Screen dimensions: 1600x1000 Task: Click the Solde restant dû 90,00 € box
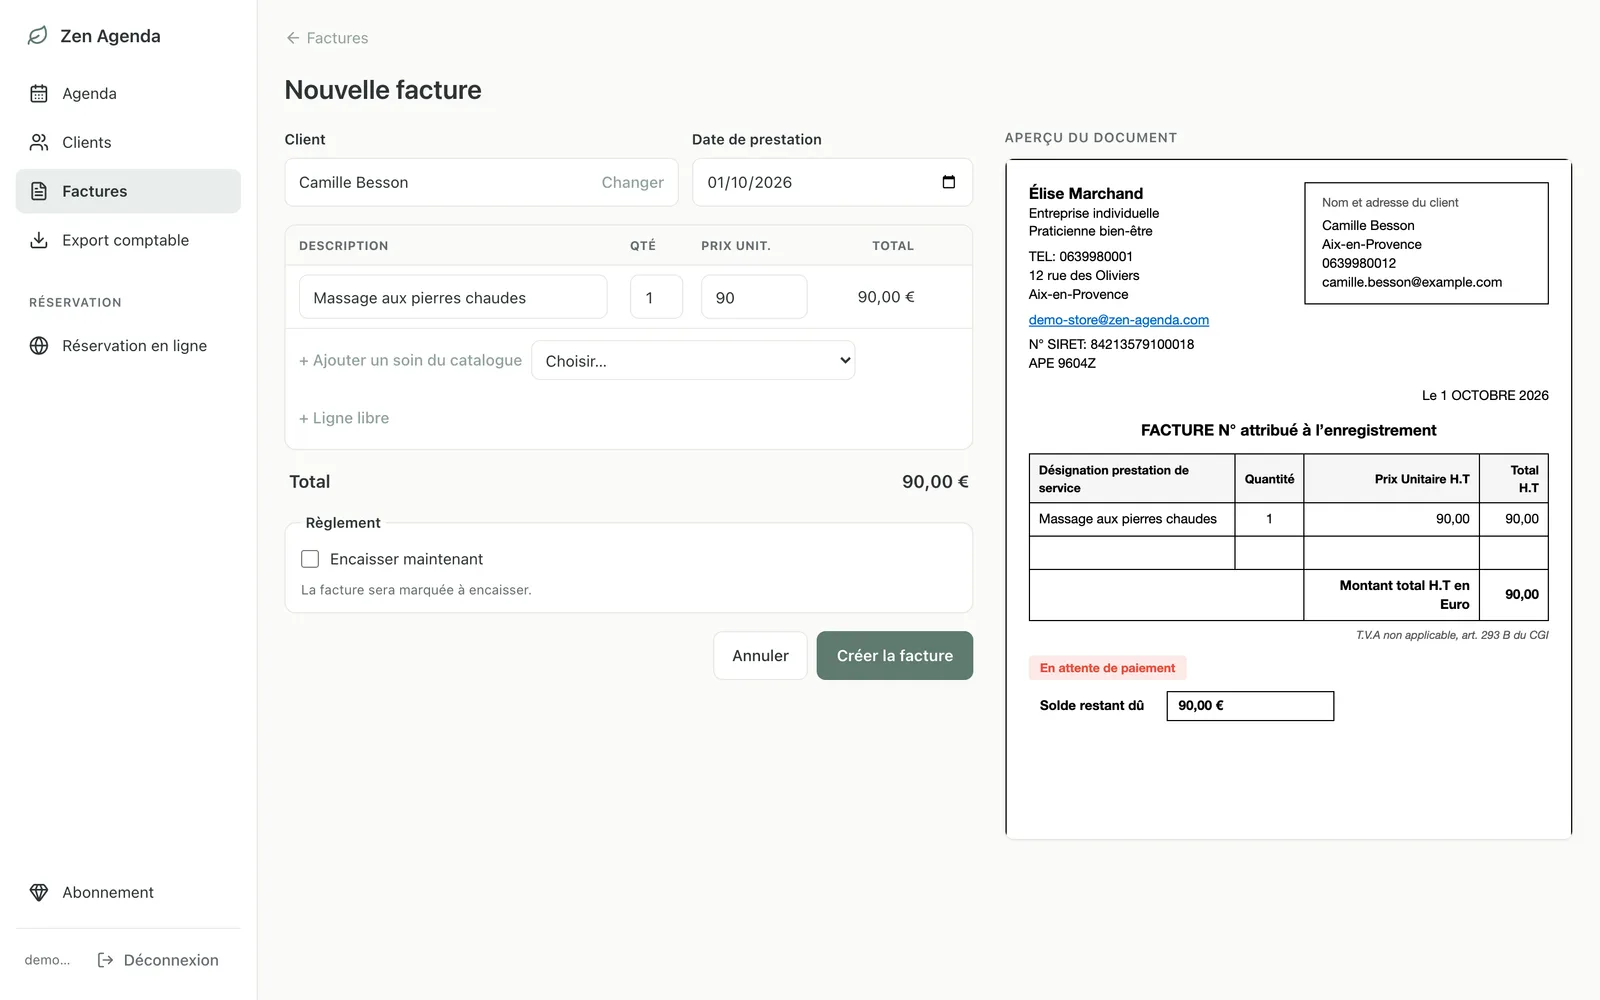pyautogui.click(x=1250, y=706)
